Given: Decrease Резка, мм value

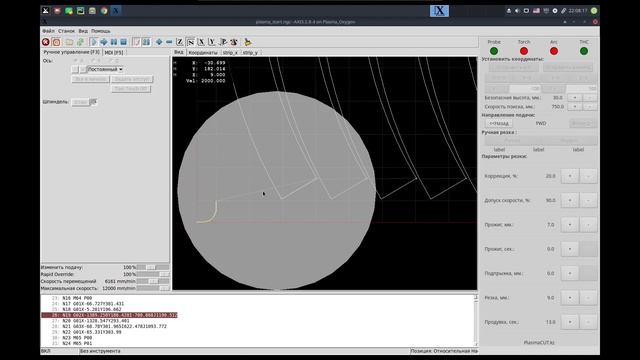Looking at the screenshot, I should pos(588,298).
